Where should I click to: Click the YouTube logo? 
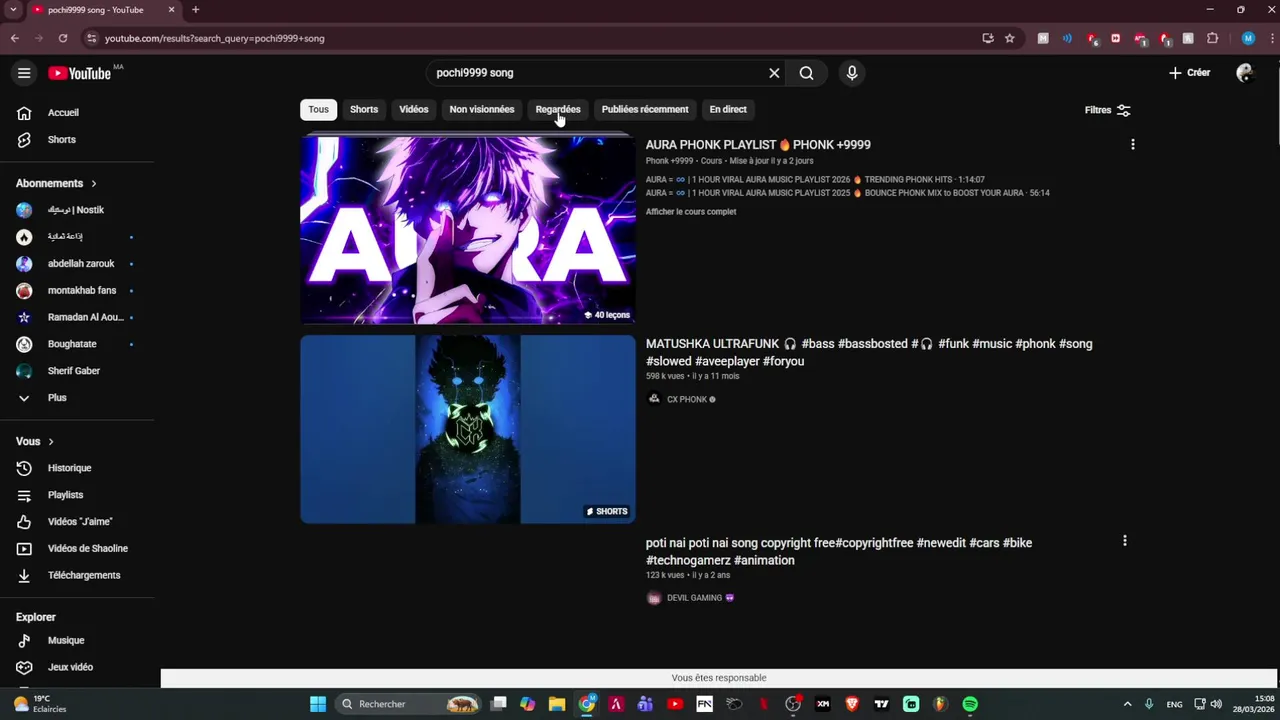79,73
